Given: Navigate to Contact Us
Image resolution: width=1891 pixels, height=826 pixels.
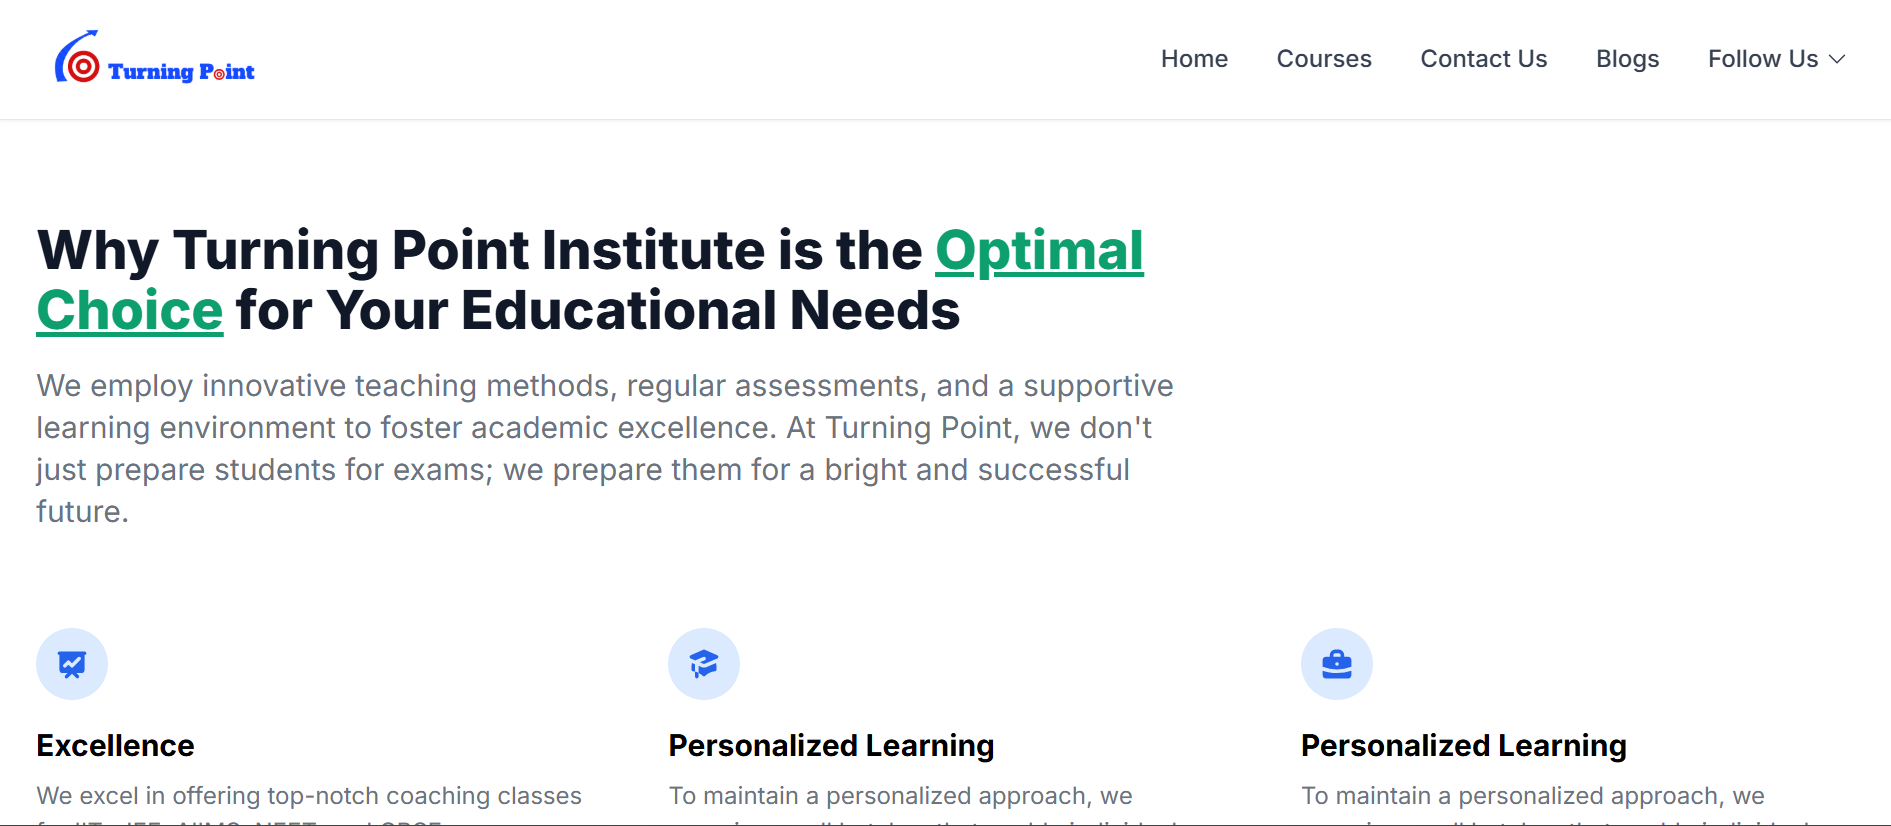Looking at the screenshot, I should point(1483,59).
